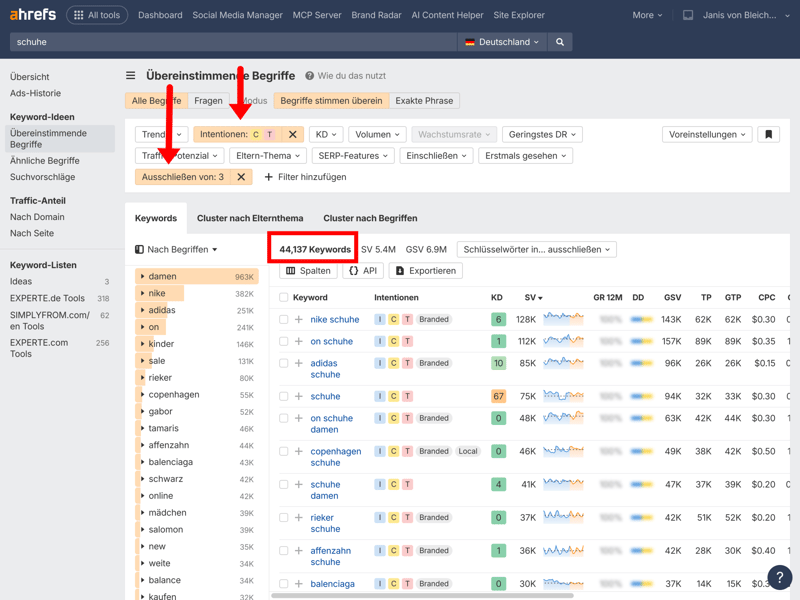Toggle the hamburger sidebar menu icon
The width and height of the screenshot is (800, 600).
tap(130, 76)
